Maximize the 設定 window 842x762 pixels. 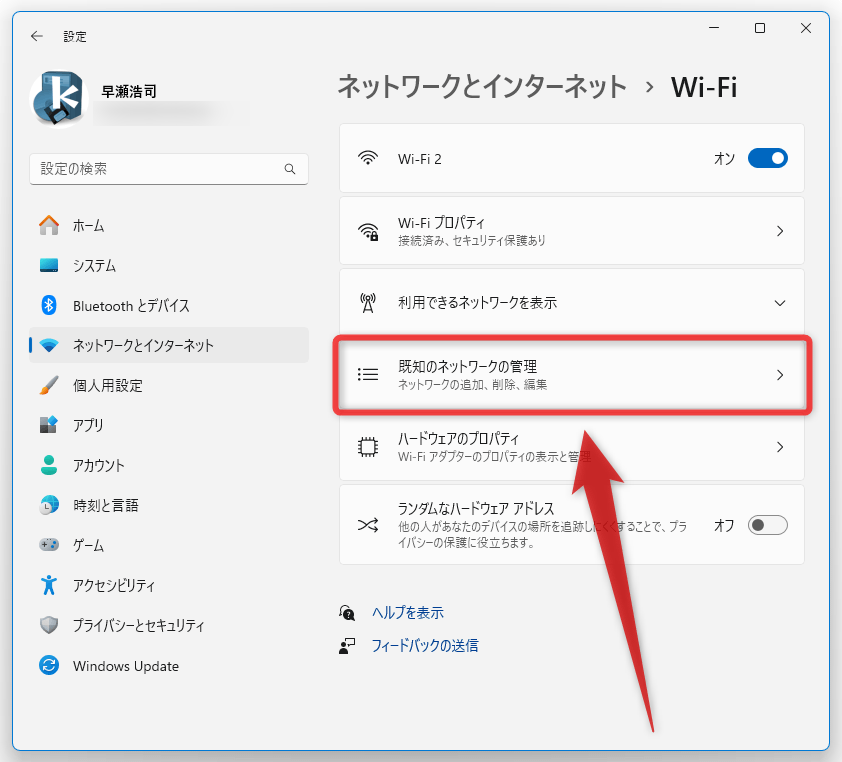(760, 28)
